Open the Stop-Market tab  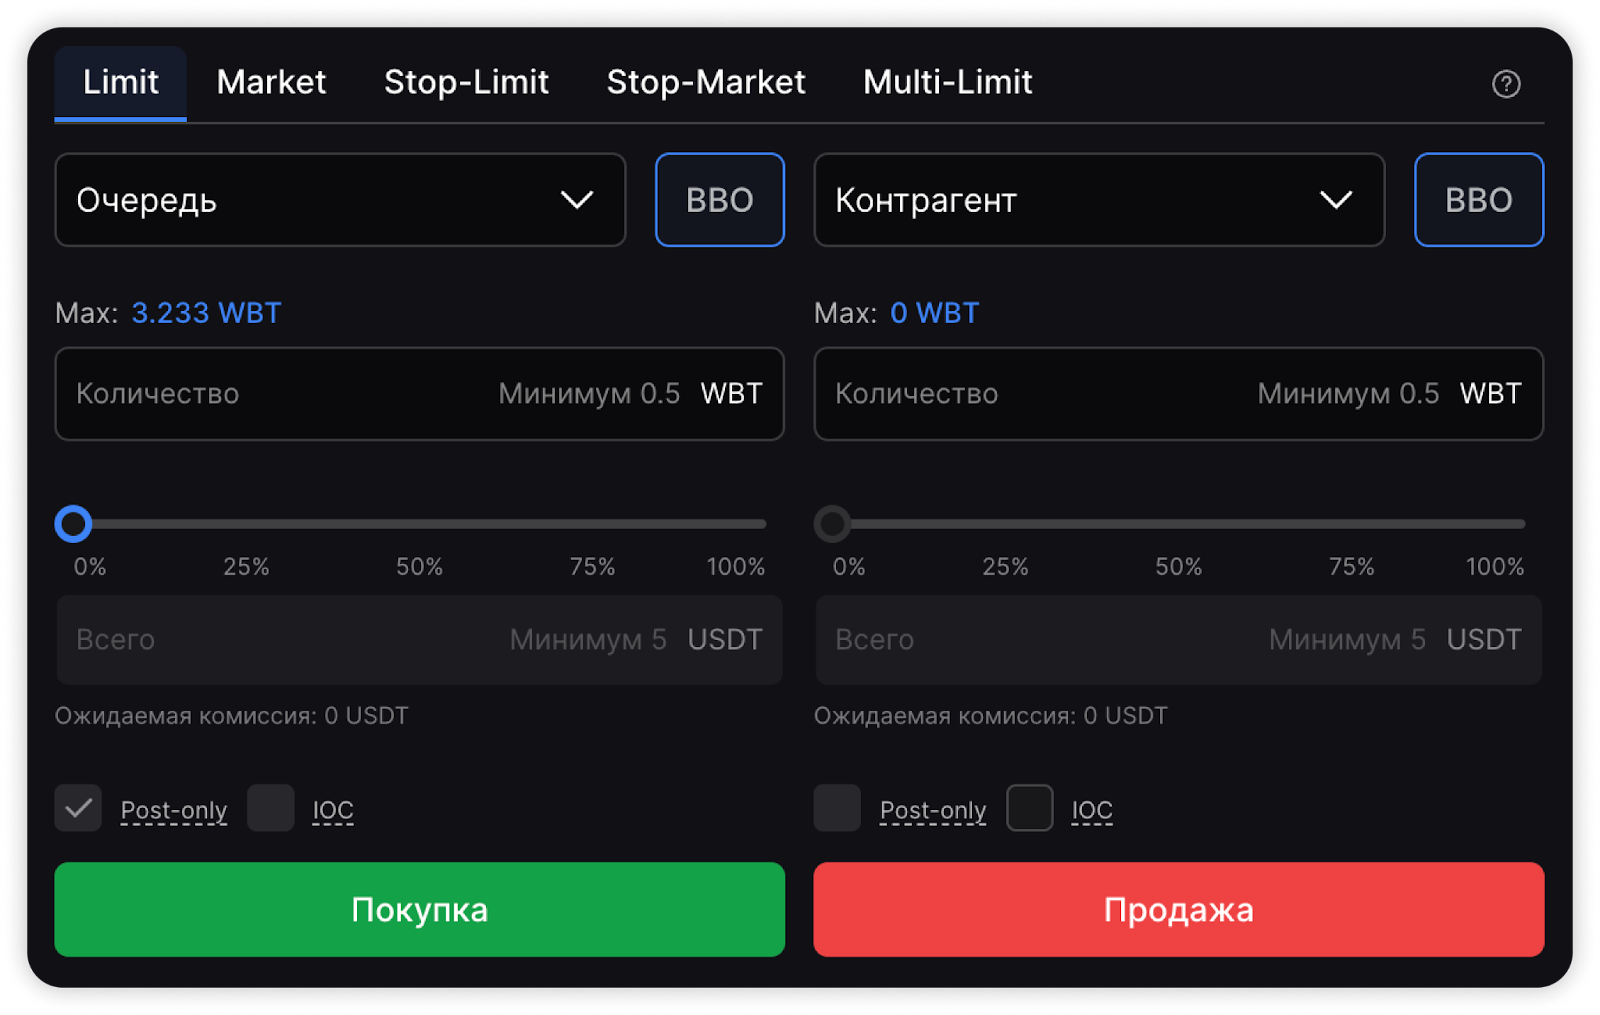(x=705, y=82)
